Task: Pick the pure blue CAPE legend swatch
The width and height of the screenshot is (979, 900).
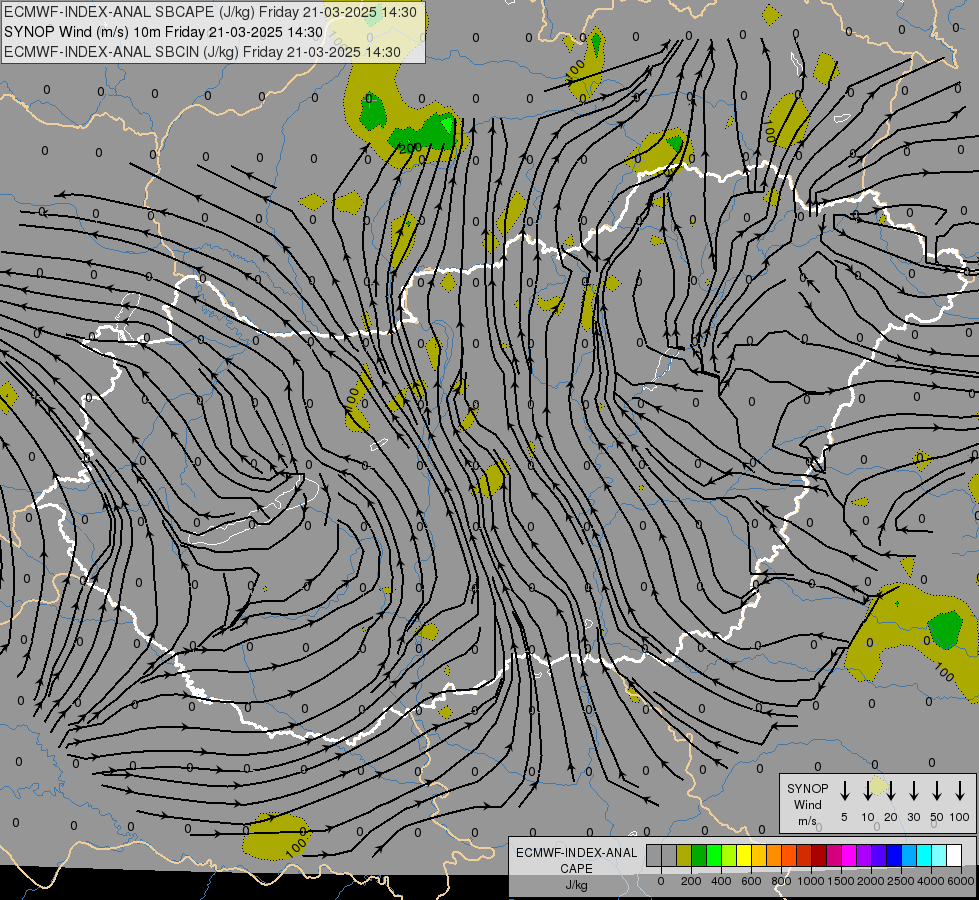Action: (x=894, y=855)
